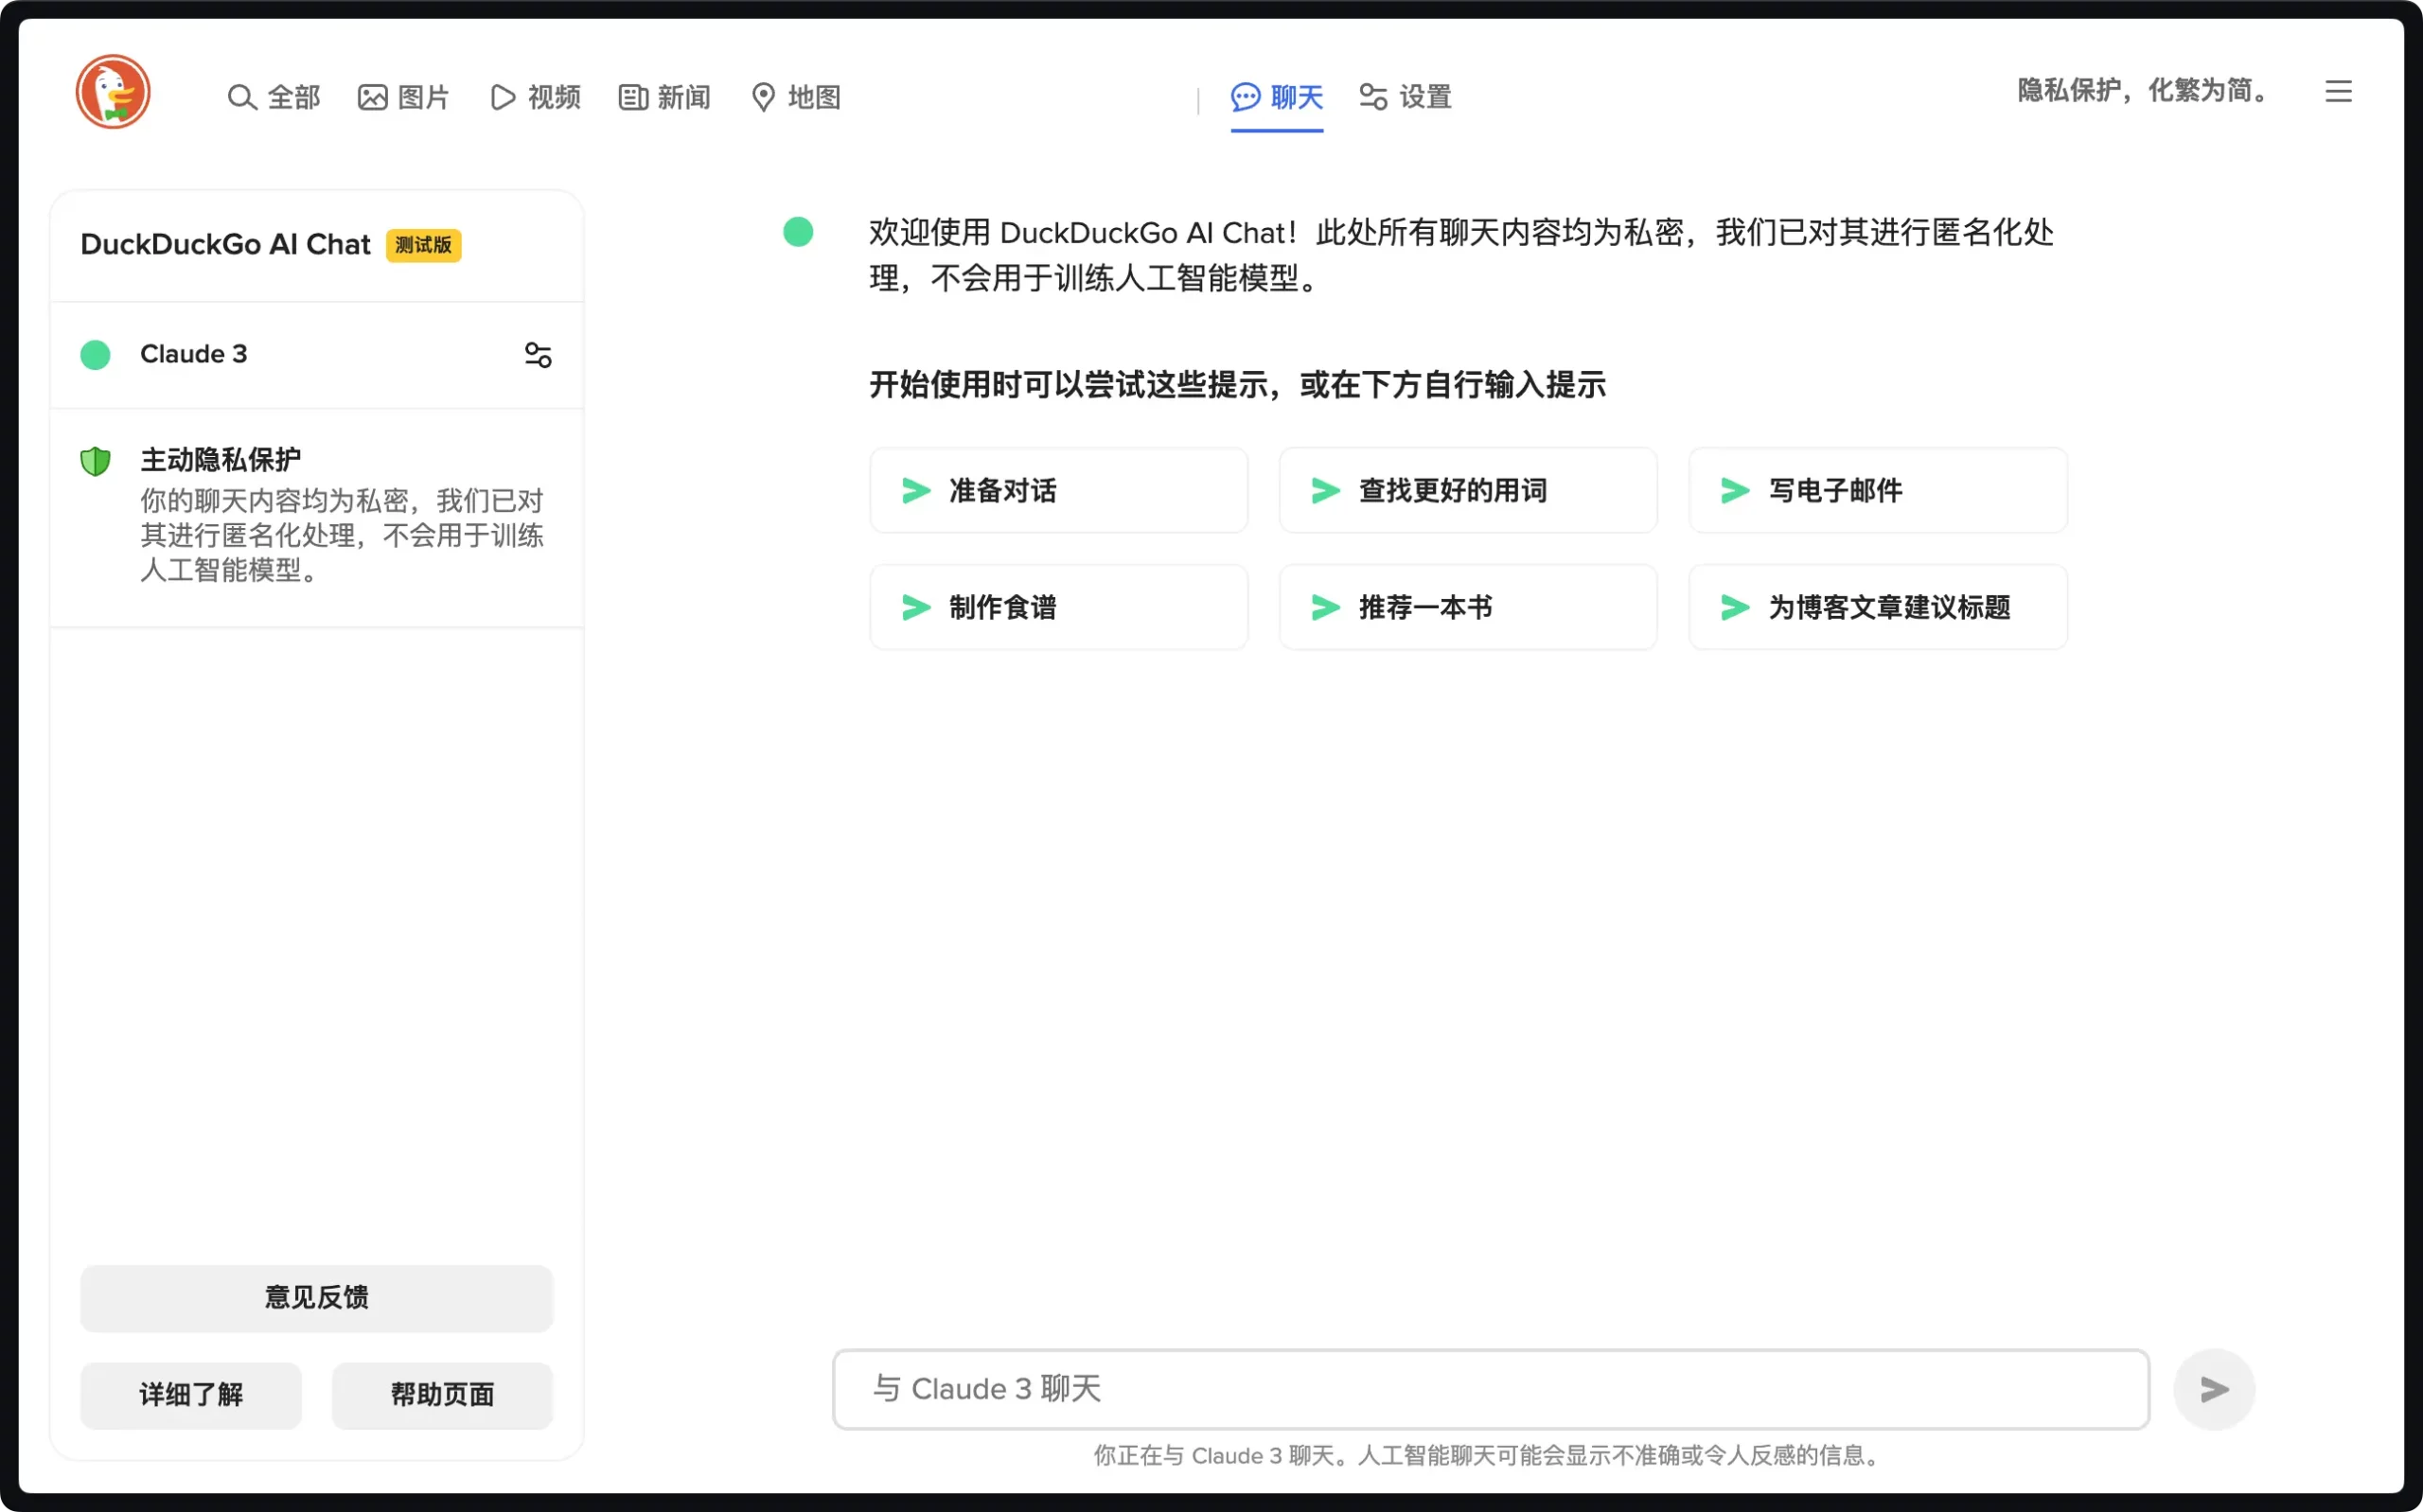
Task: Choose the 查找更好的用词 prompt suggestion
Action: (x=1468, y=490)
